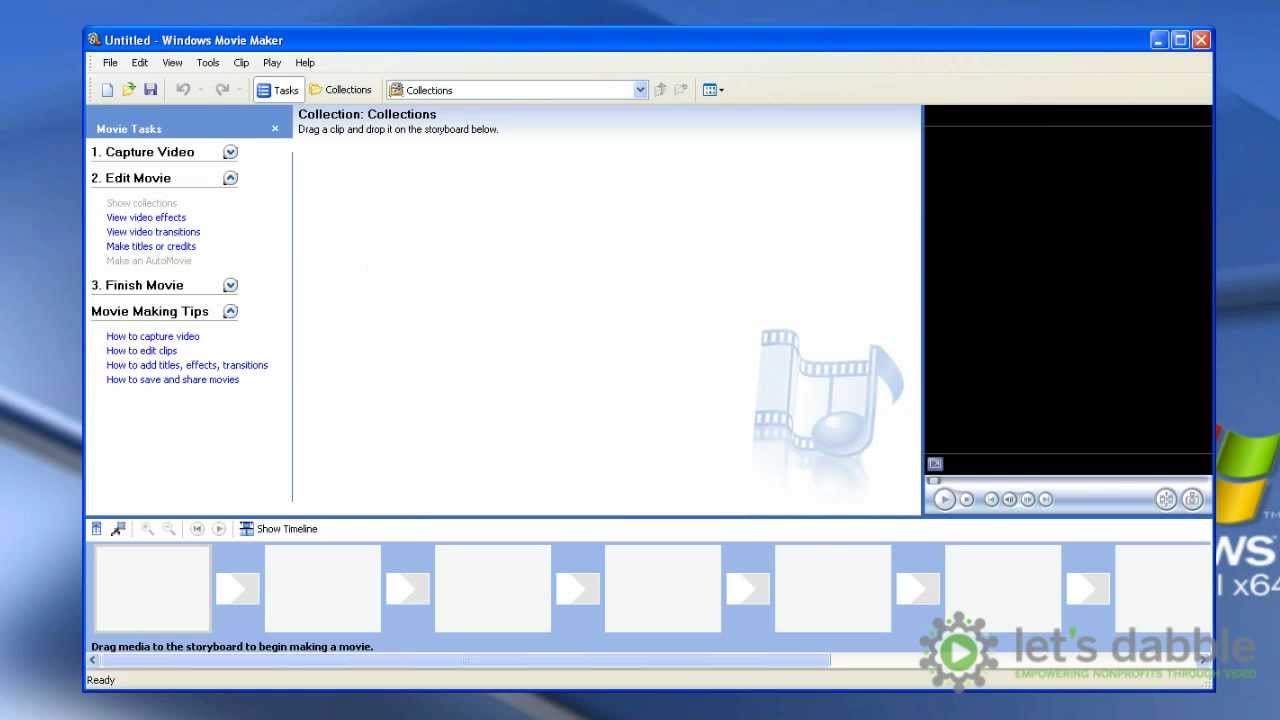1280x720 pixels.
Task: Select the first empty storyboard clip cell
Action: 152,588
